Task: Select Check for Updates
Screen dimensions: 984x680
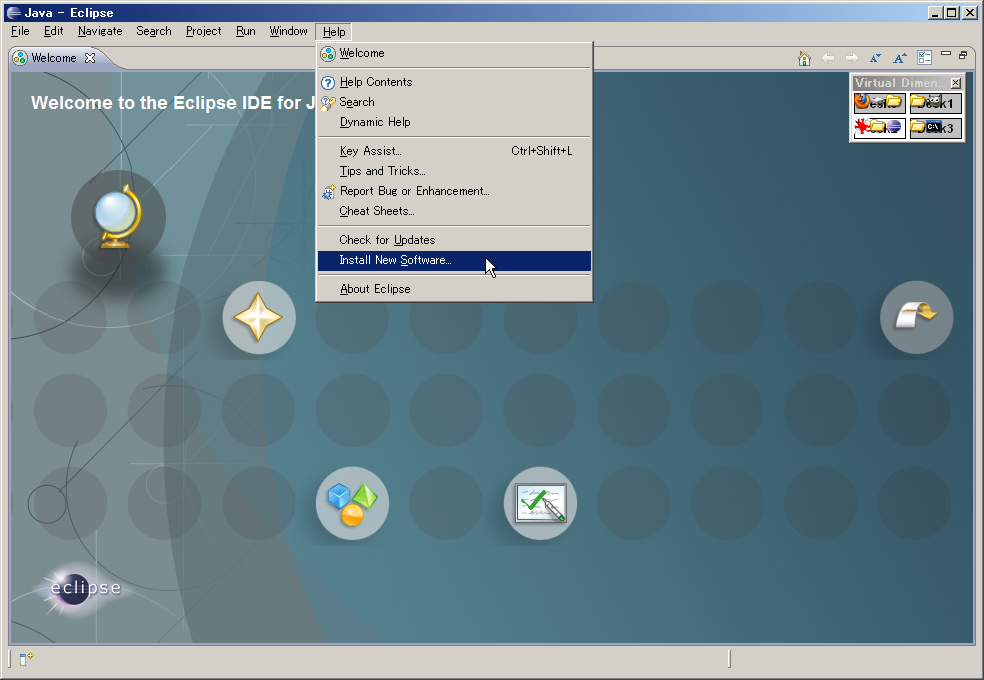Action: pos(454,240)
